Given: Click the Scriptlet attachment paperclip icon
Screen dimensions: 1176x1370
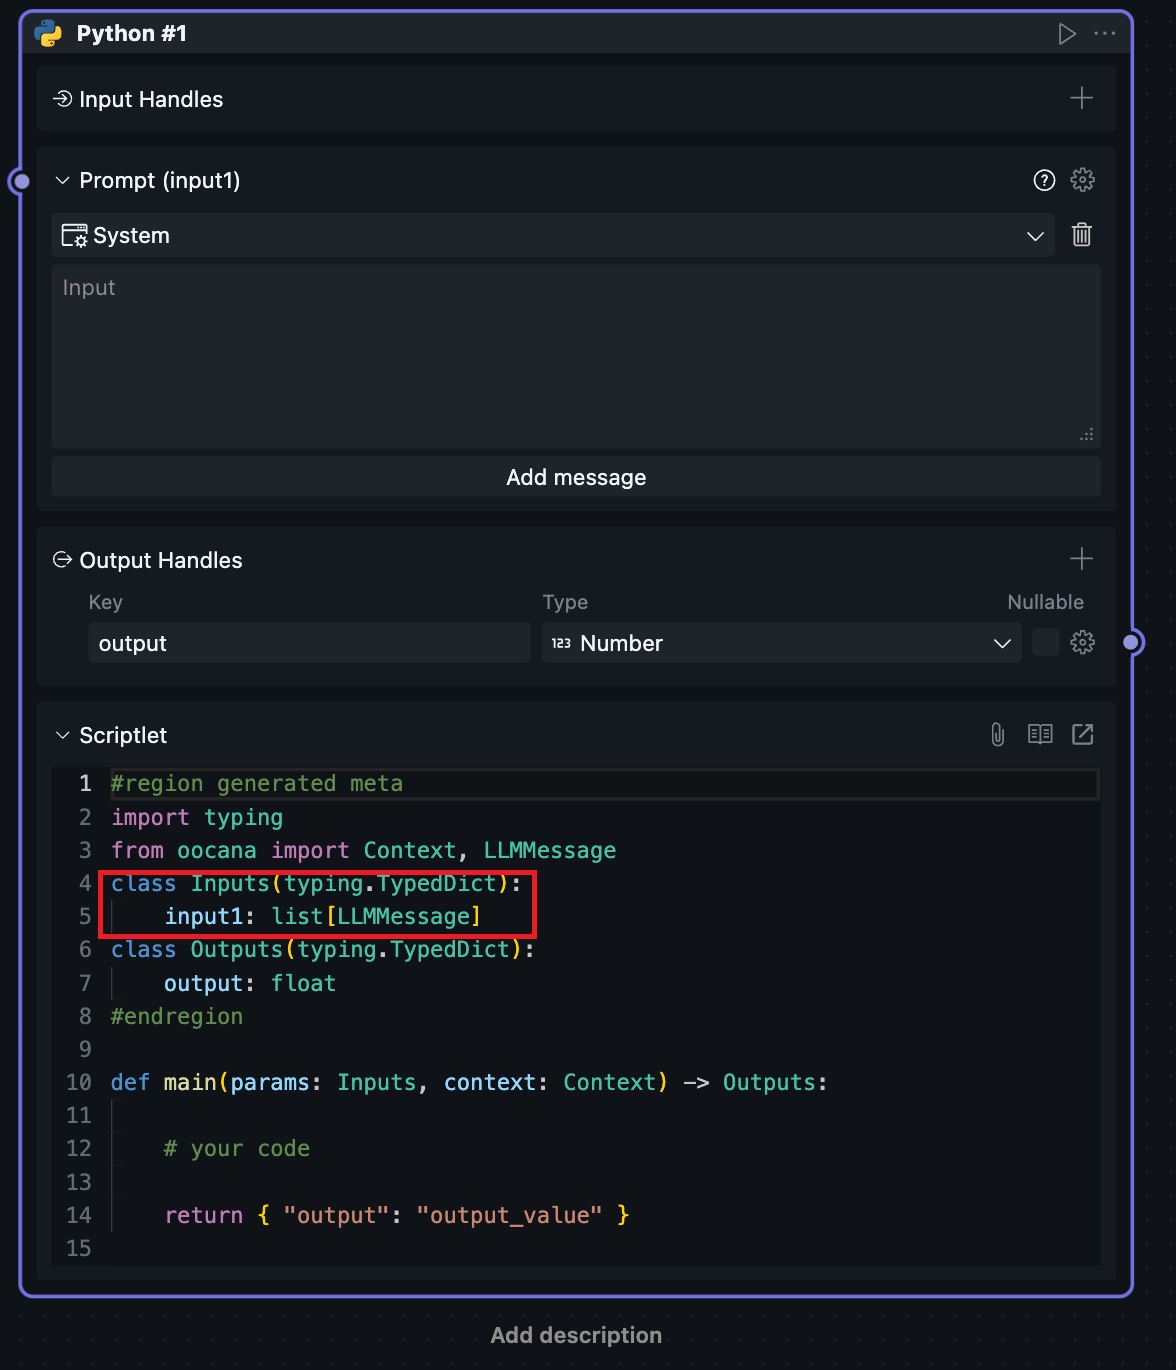Looking at the screenshot, I should [997, 735].
